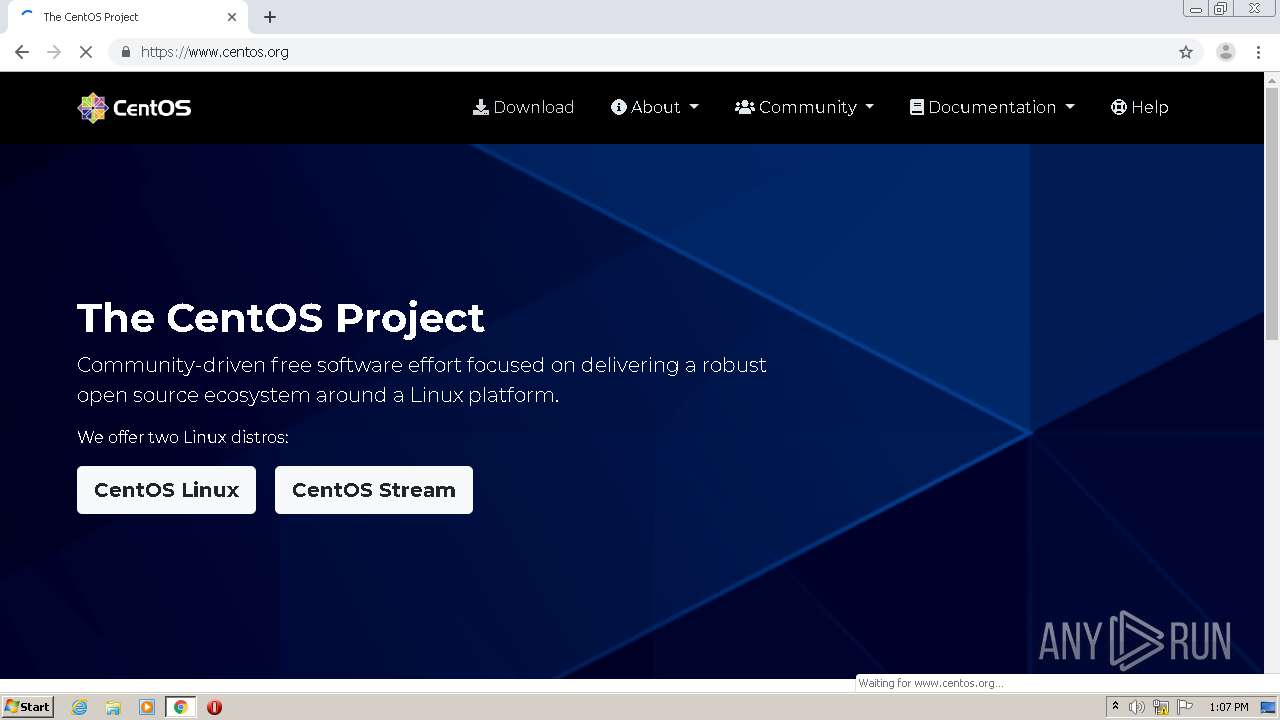This screenshot has height=720, width=1280.
Task: Click the We offer two Linux distros text
Action: click(x=183, y=437)
